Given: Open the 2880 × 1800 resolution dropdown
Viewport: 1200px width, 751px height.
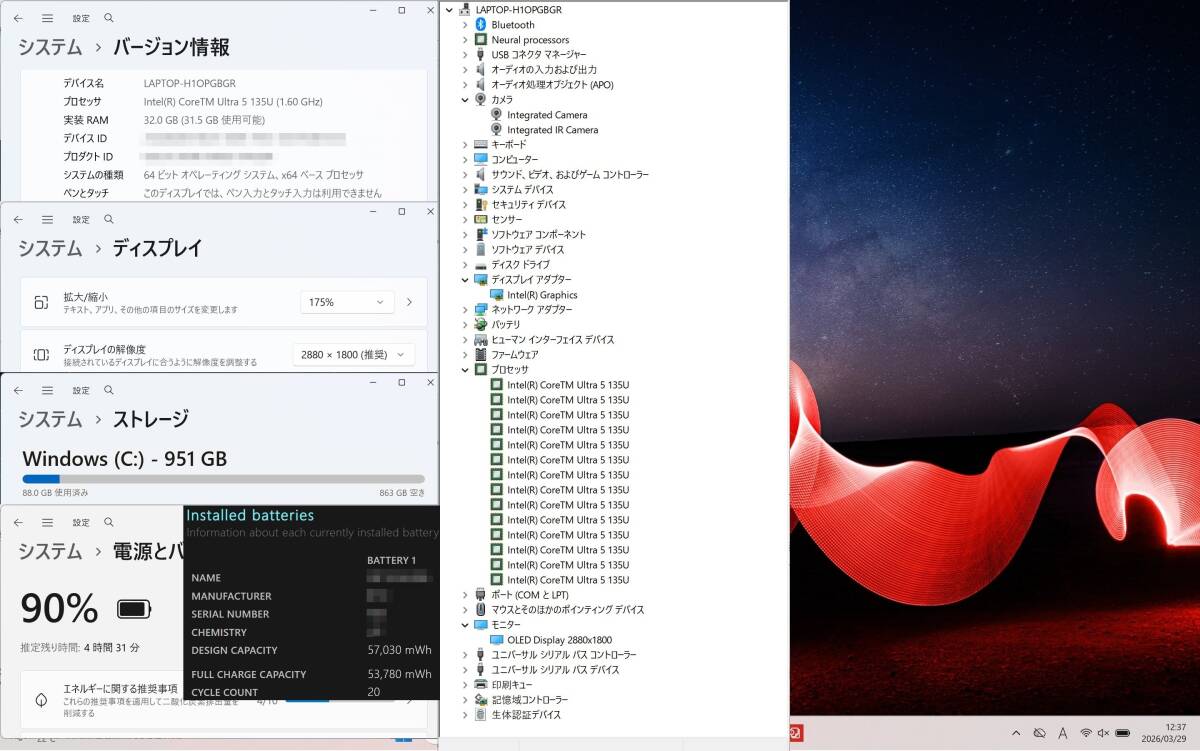Looking at the screenshot, I should [x=354, y=354].
